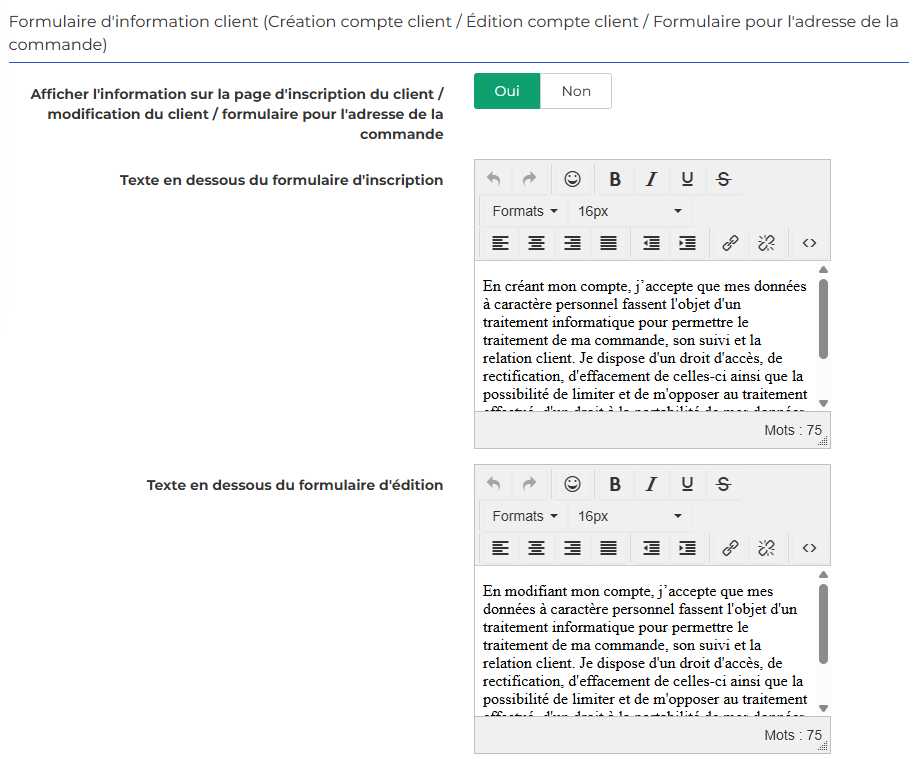Click label "Texte en dessous du formulaire d'édition"
Screen dimensions: 921x759
click(x=295, y=485)
